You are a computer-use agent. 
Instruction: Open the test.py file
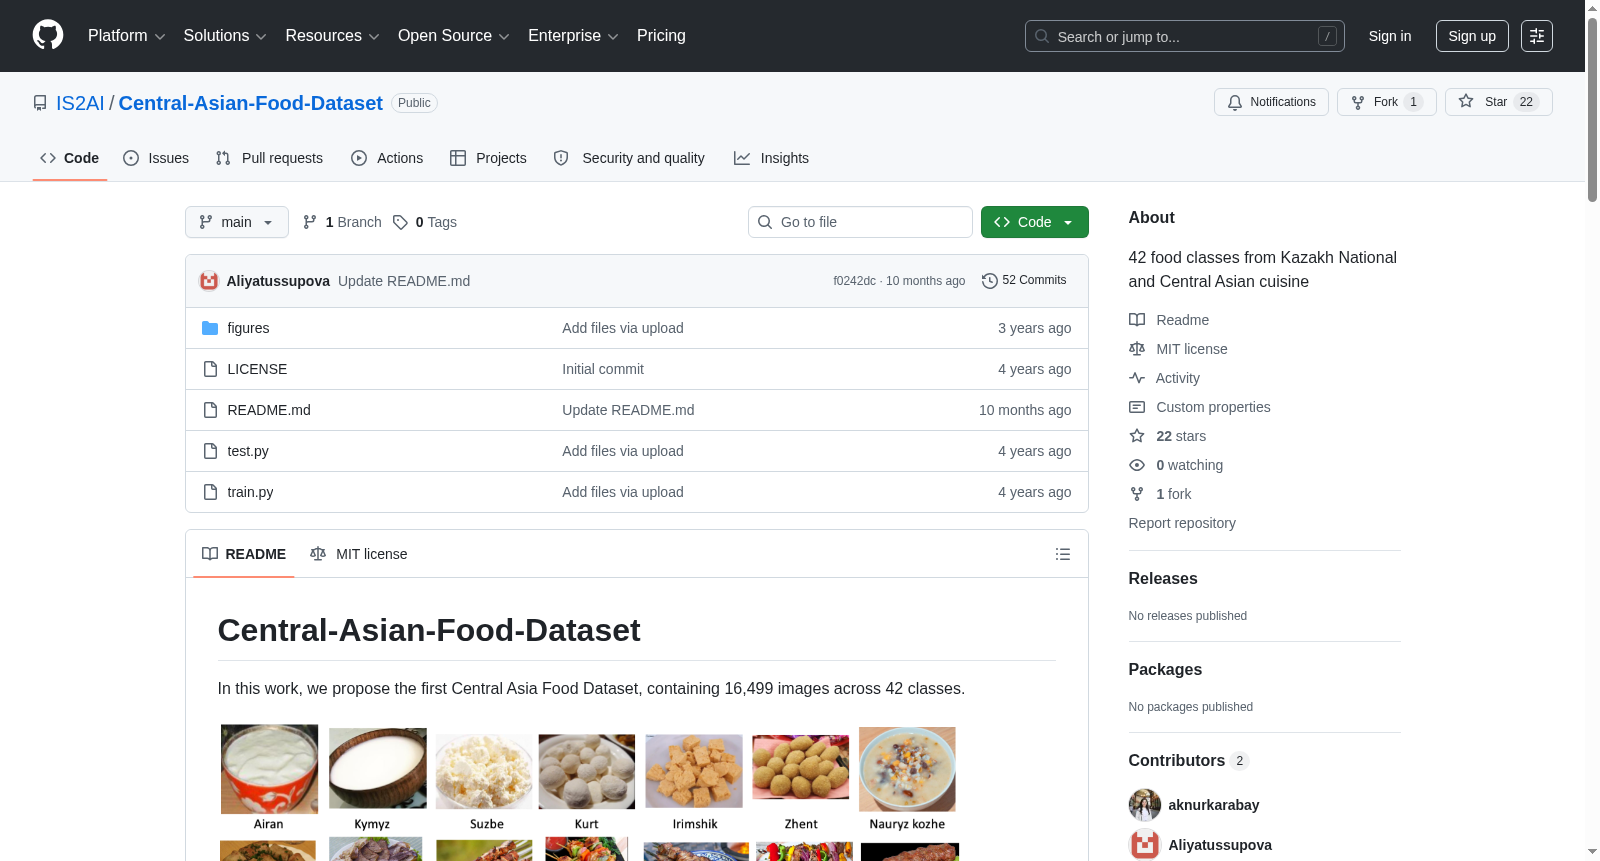pos(248,451)
